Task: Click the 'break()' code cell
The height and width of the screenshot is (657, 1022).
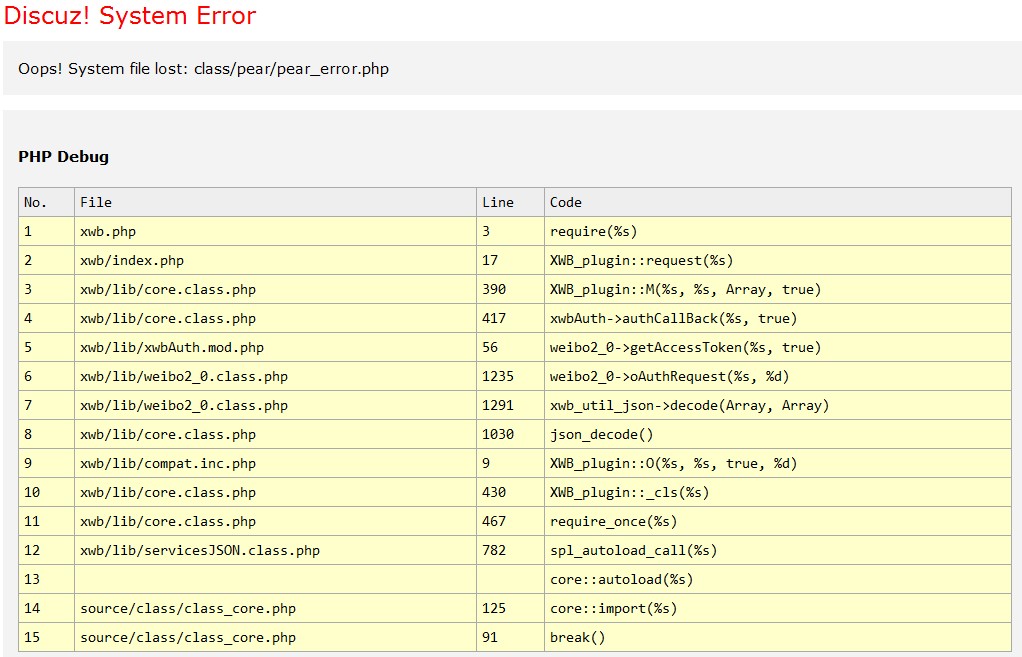Action: tap(778, 637)
